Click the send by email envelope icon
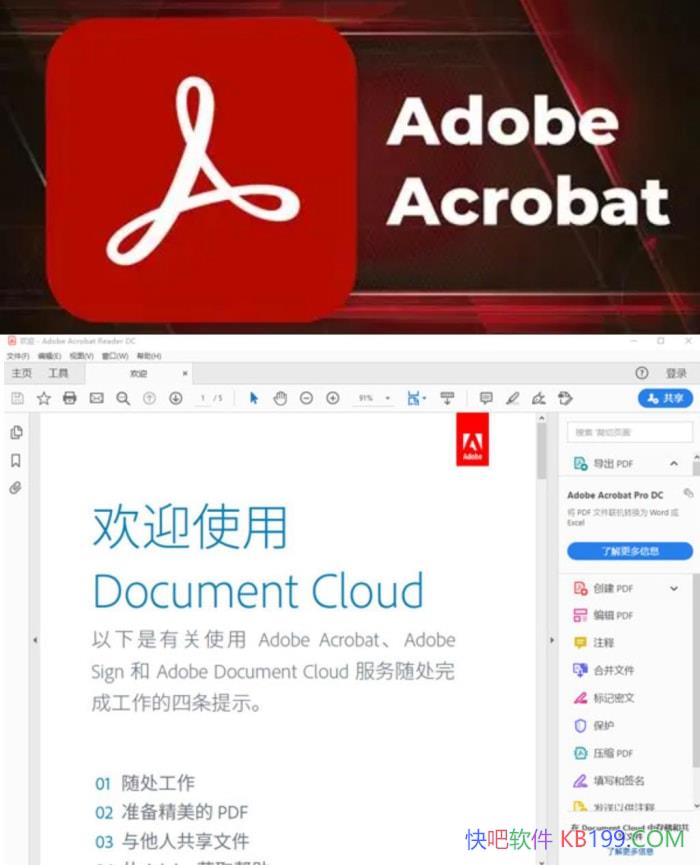 point(96,398)
